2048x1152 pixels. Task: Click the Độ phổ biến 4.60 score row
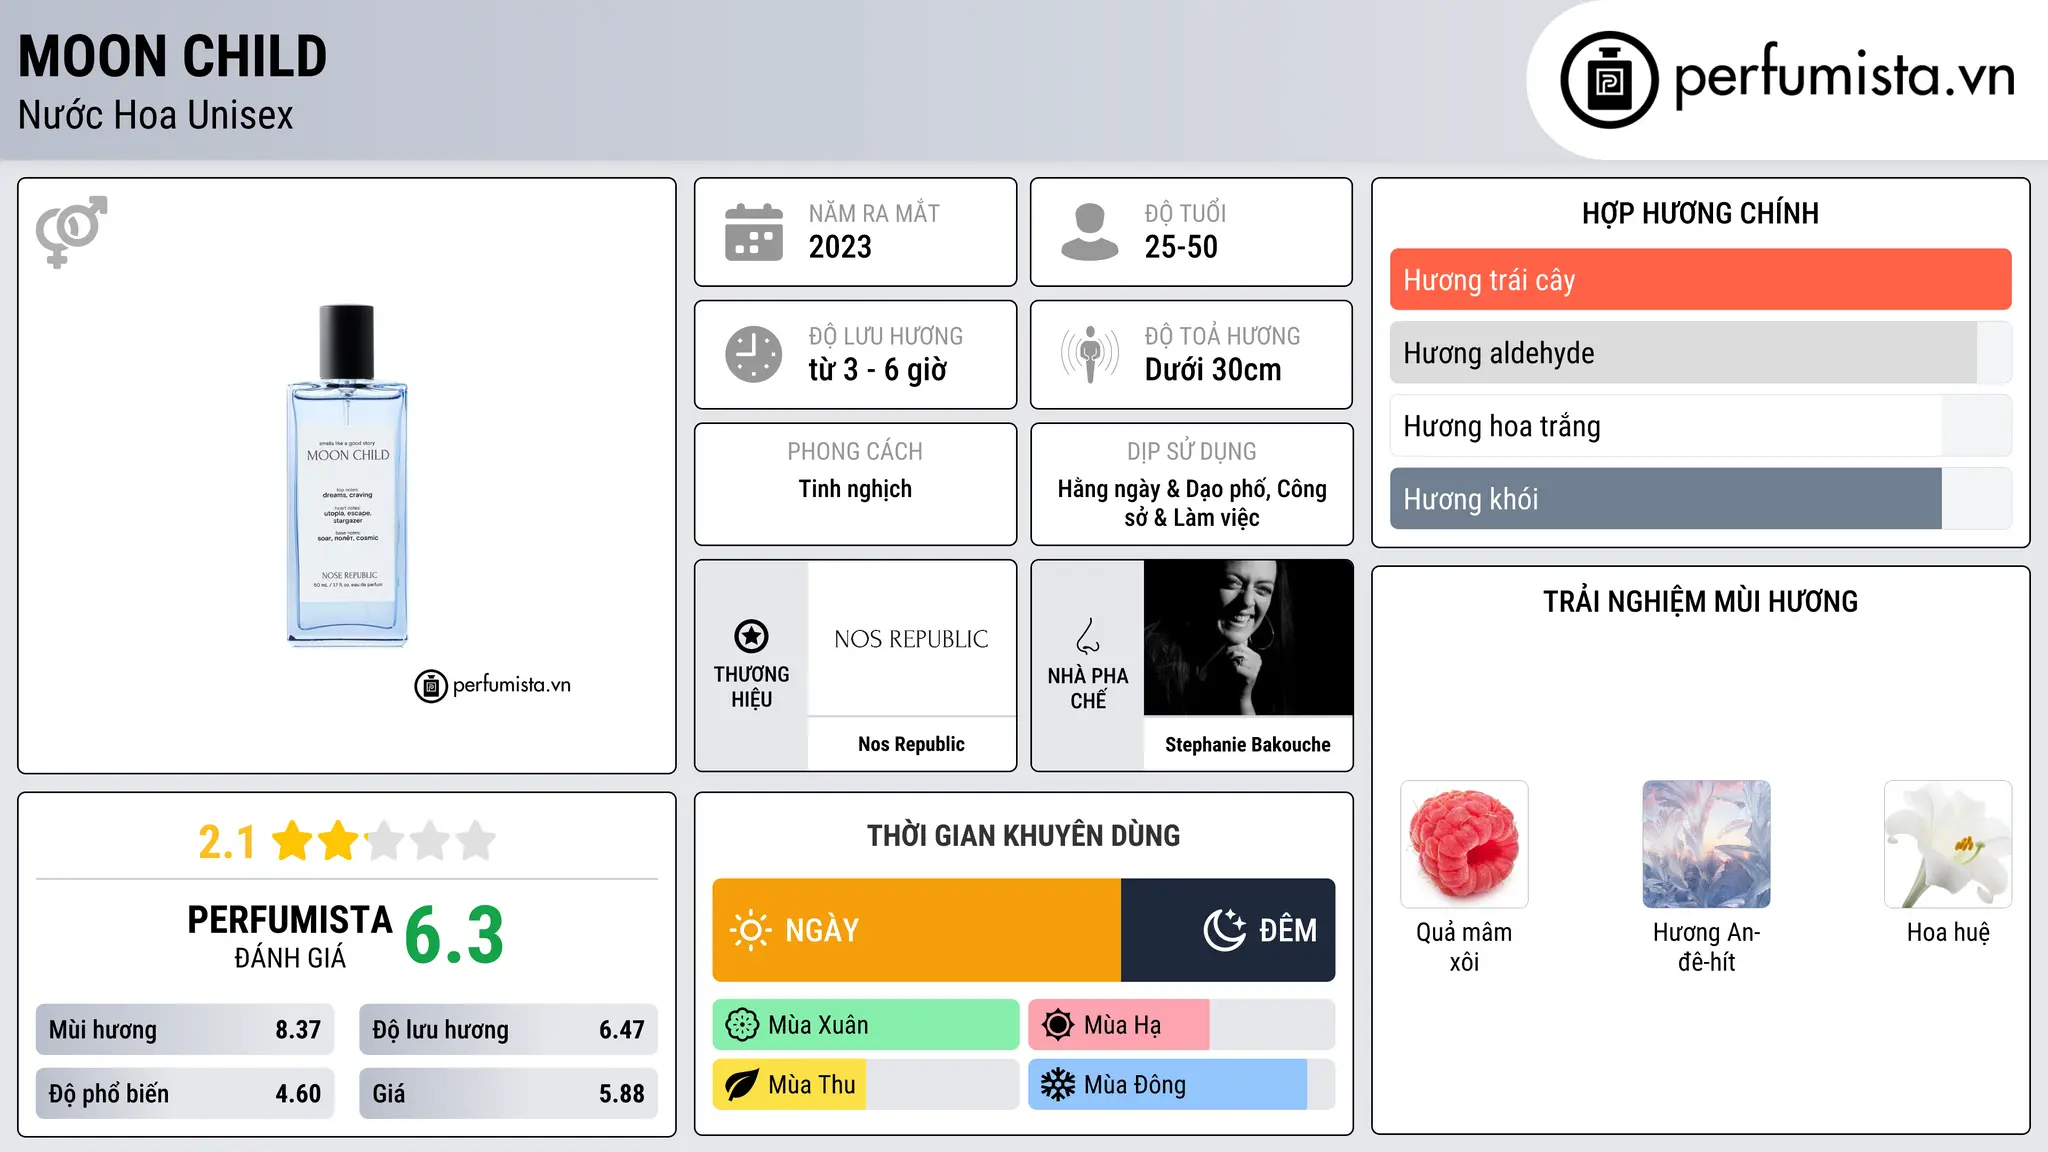point(185,1094)
